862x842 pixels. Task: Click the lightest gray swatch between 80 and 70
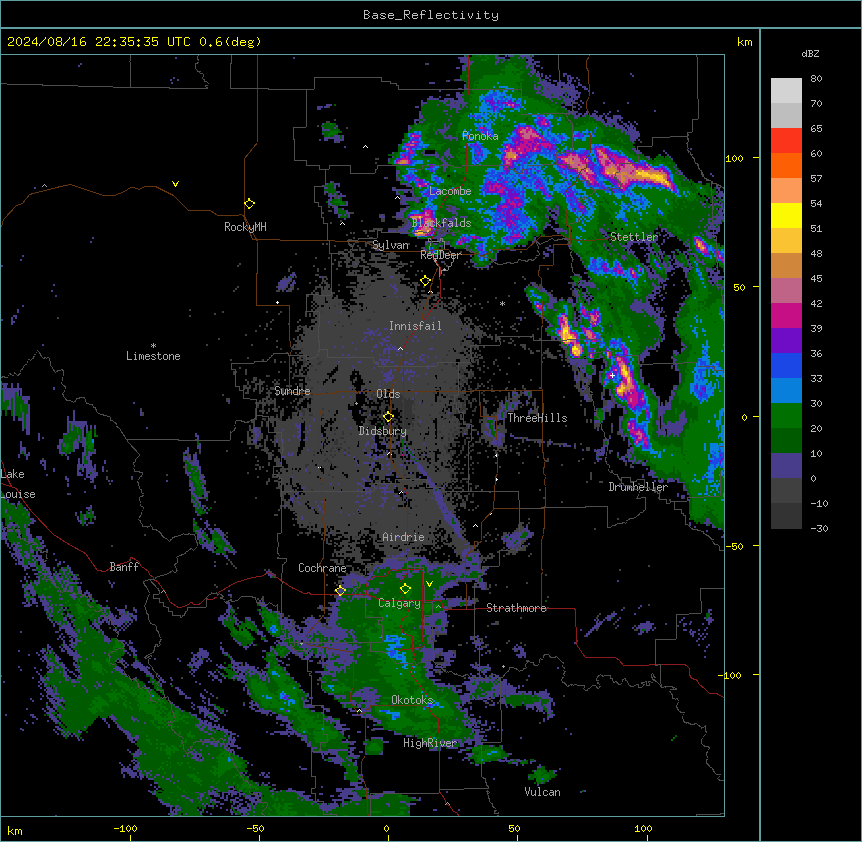pyautogui.click(x=786, y=91)
